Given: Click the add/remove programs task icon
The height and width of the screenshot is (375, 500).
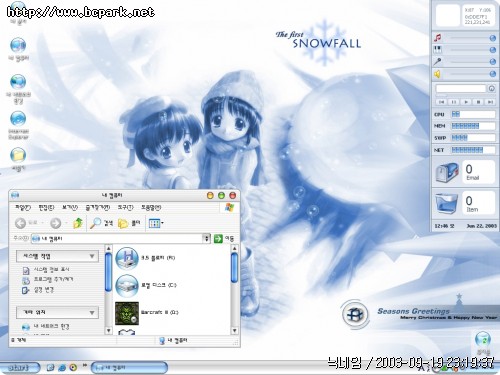Looking at the screenshot, I should (26, 280).
